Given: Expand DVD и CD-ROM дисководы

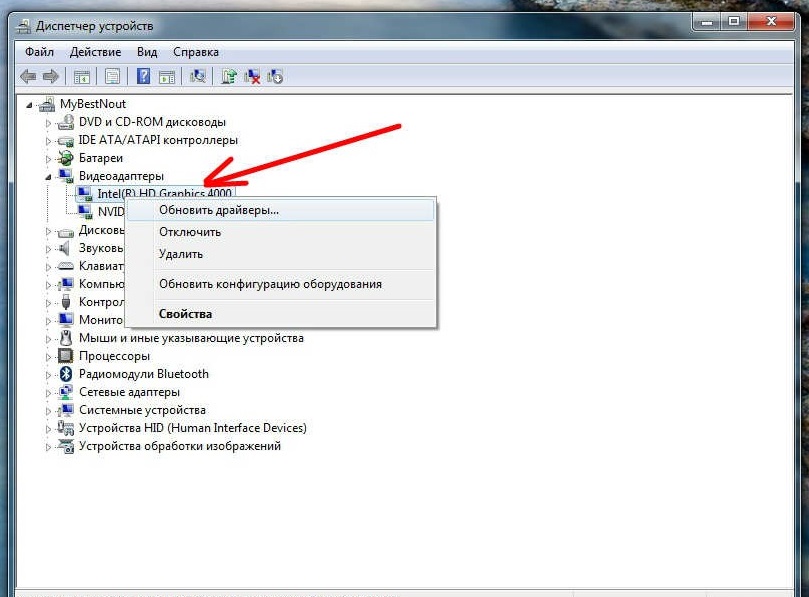Looking at the screenshot, I should (x=48, y=123).
